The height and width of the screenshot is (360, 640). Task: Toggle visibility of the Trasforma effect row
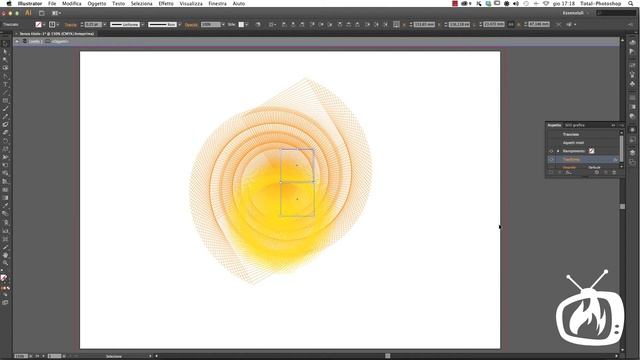[x=551, y=160]
